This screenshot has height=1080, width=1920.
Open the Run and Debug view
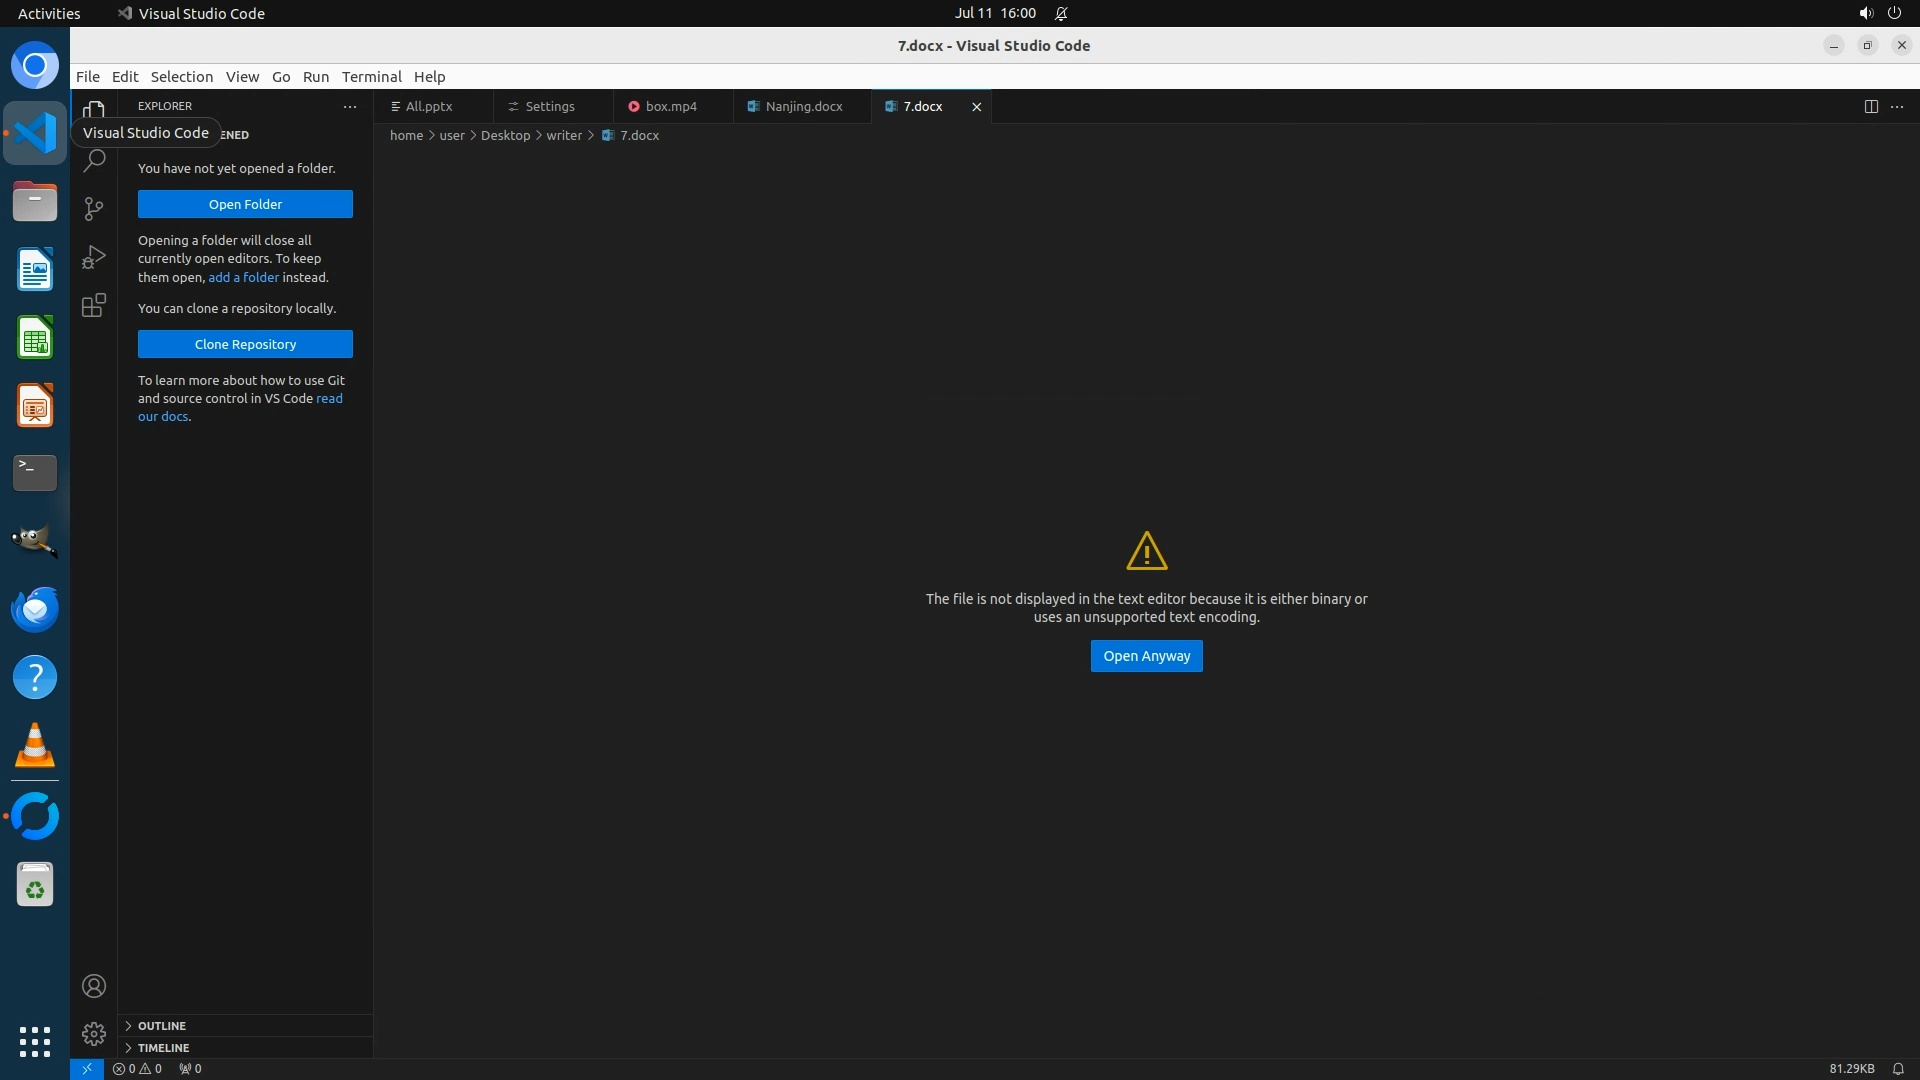(x=94, y=257)
